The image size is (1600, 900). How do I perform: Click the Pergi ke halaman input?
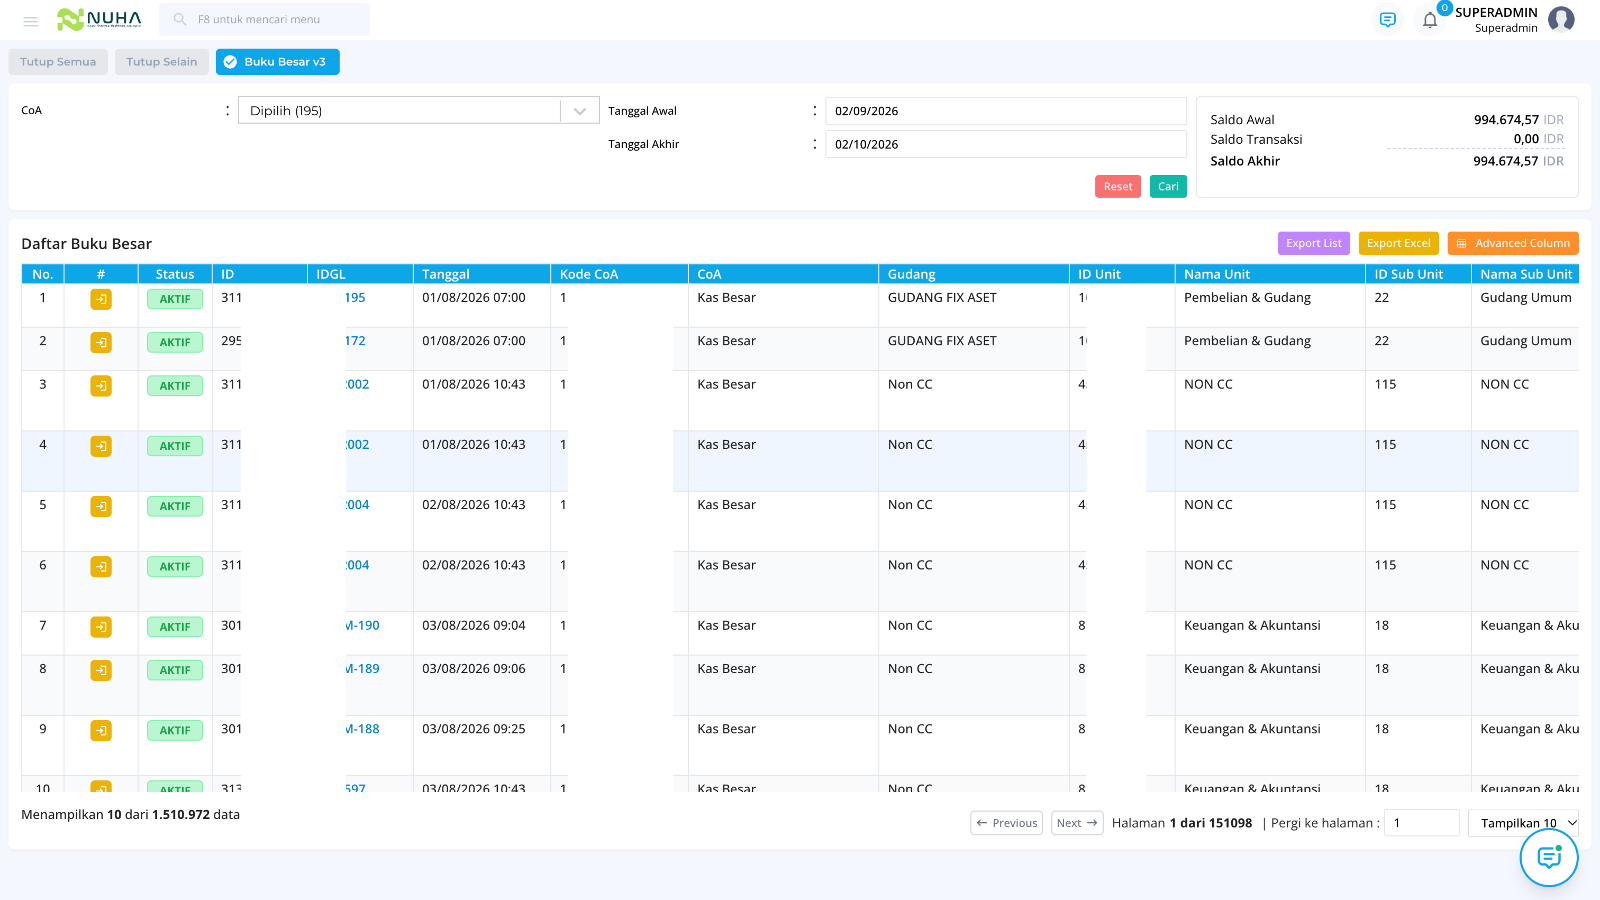coord(1422,823)
